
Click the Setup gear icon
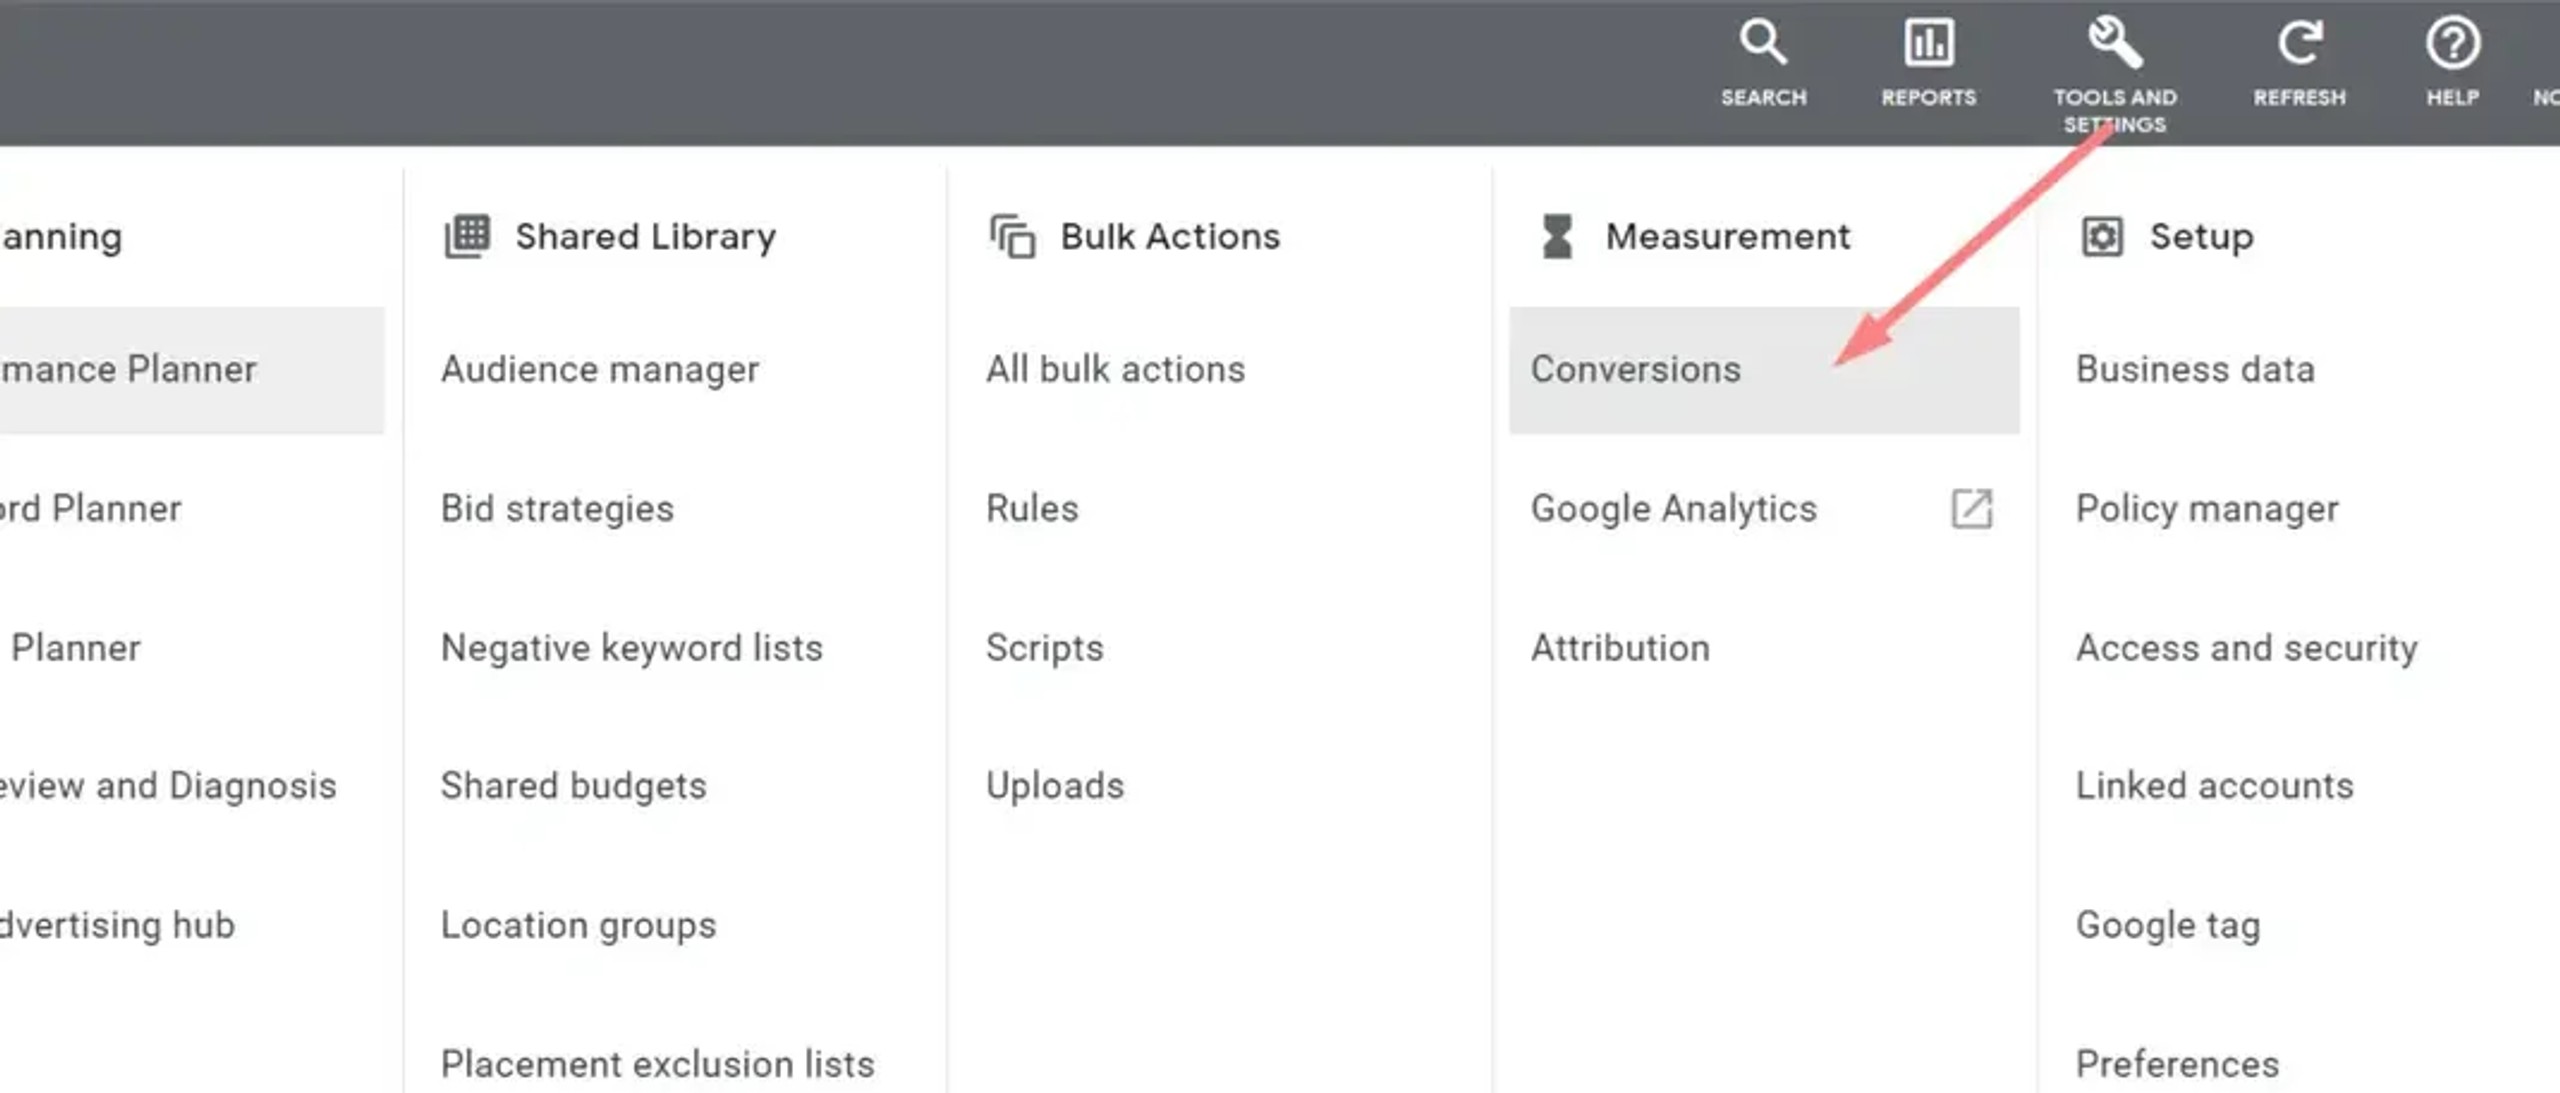point(2101,237)
